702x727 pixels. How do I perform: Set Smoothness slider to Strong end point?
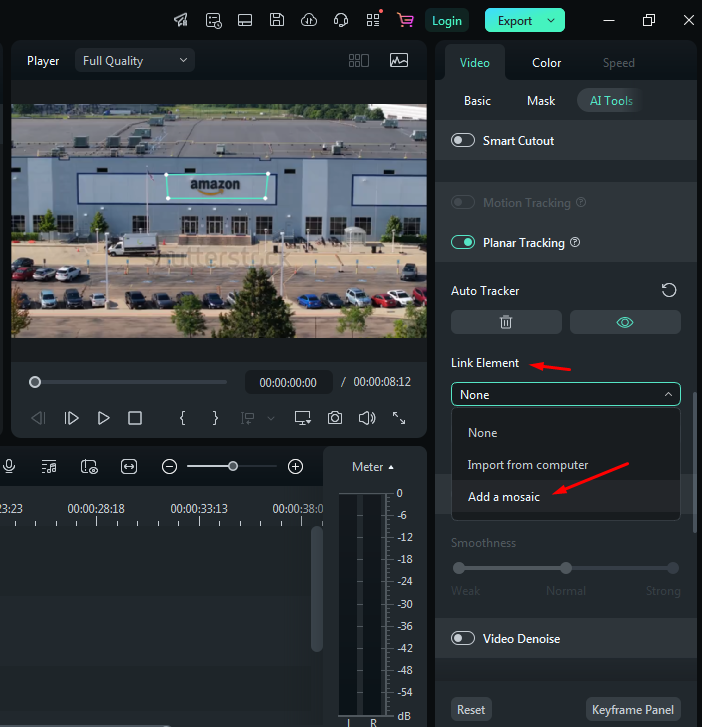(673, 568)
